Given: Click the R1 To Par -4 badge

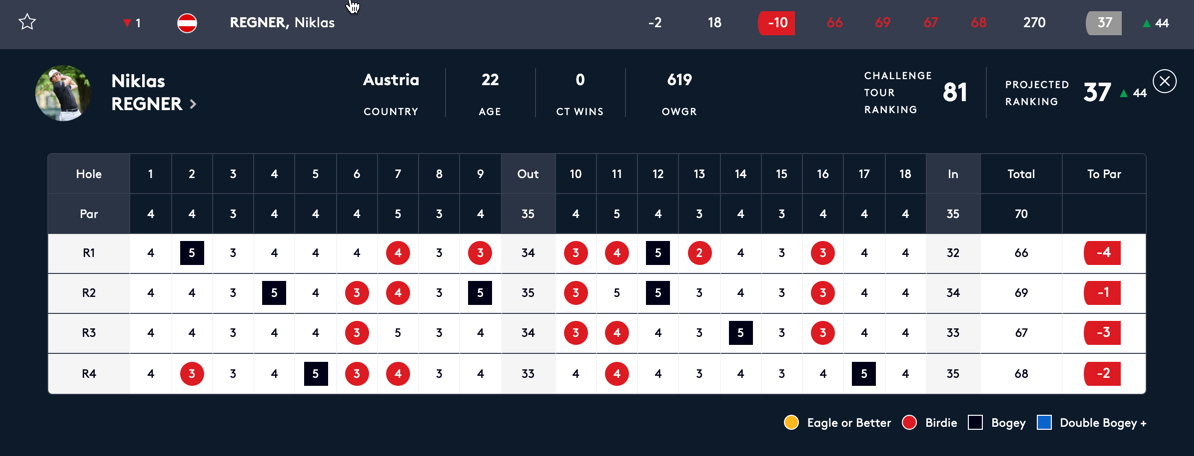Looking at the screenshot, I should coord(1102,253).
